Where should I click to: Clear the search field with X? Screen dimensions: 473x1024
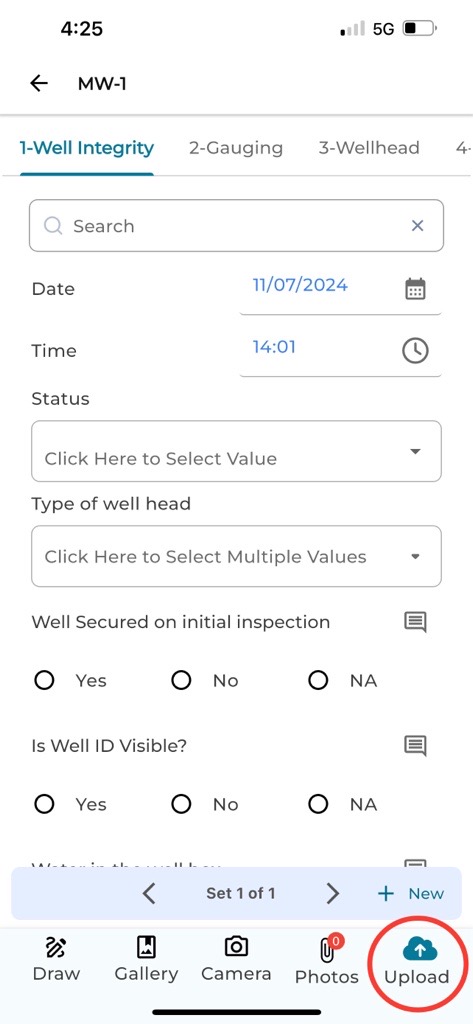coord(417,226)
